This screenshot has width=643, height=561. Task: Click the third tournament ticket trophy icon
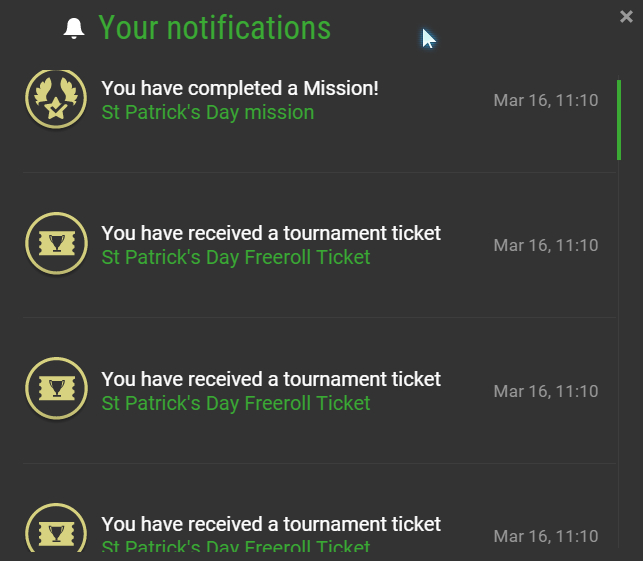click(x=57, y=527)
